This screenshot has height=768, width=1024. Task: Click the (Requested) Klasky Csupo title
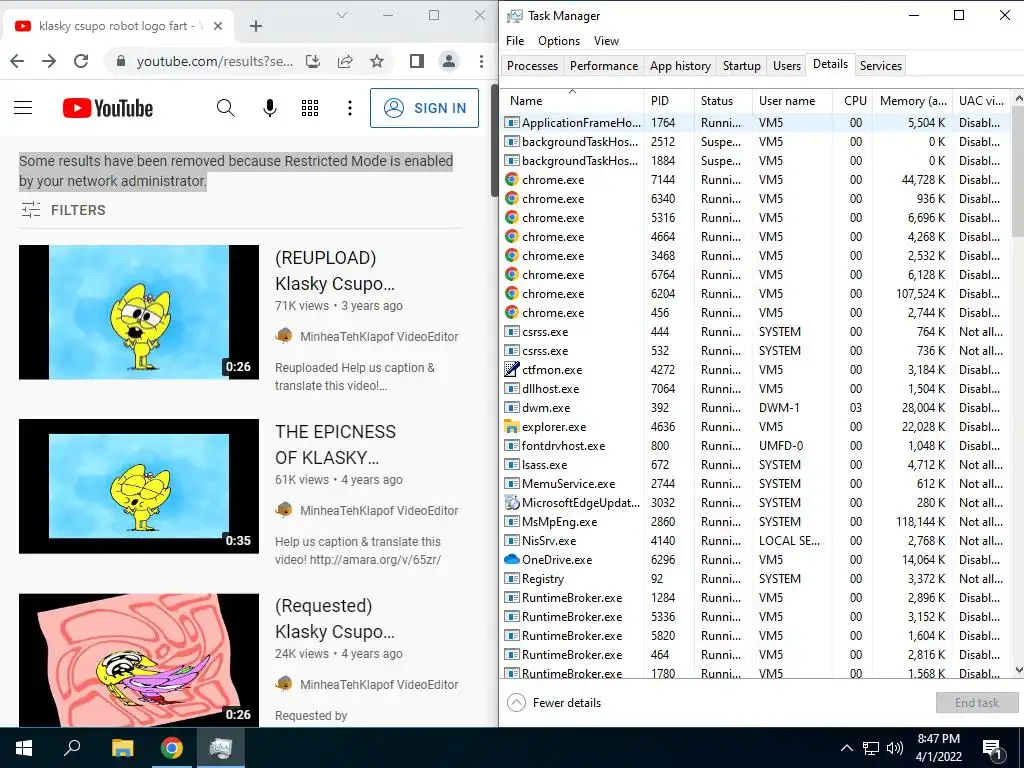pos(334,618)
